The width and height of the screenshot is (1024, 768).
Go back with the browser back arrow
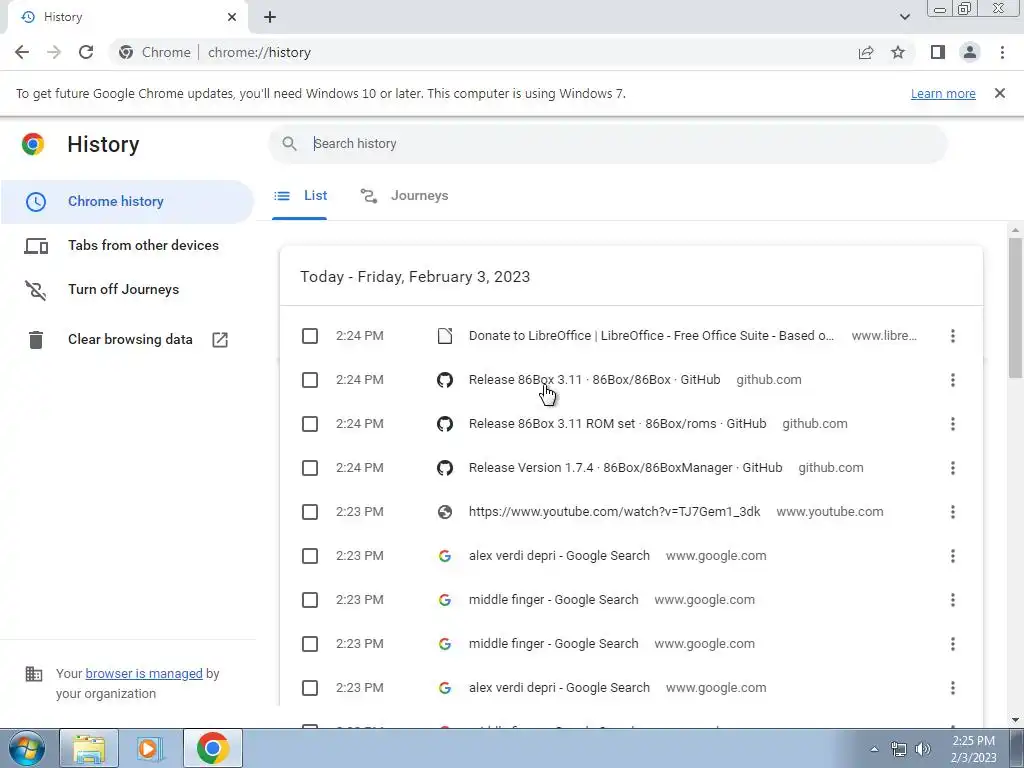pyautogui.click(x=22, y=52)
